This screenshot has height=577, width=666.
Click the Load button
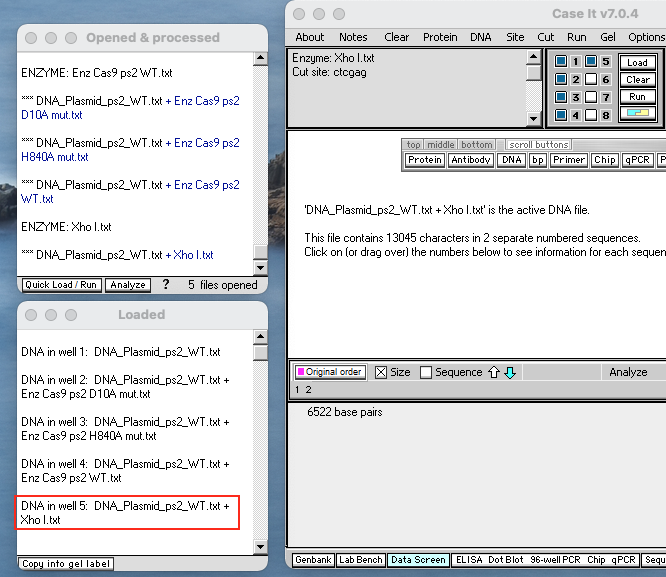coord(637,62)
